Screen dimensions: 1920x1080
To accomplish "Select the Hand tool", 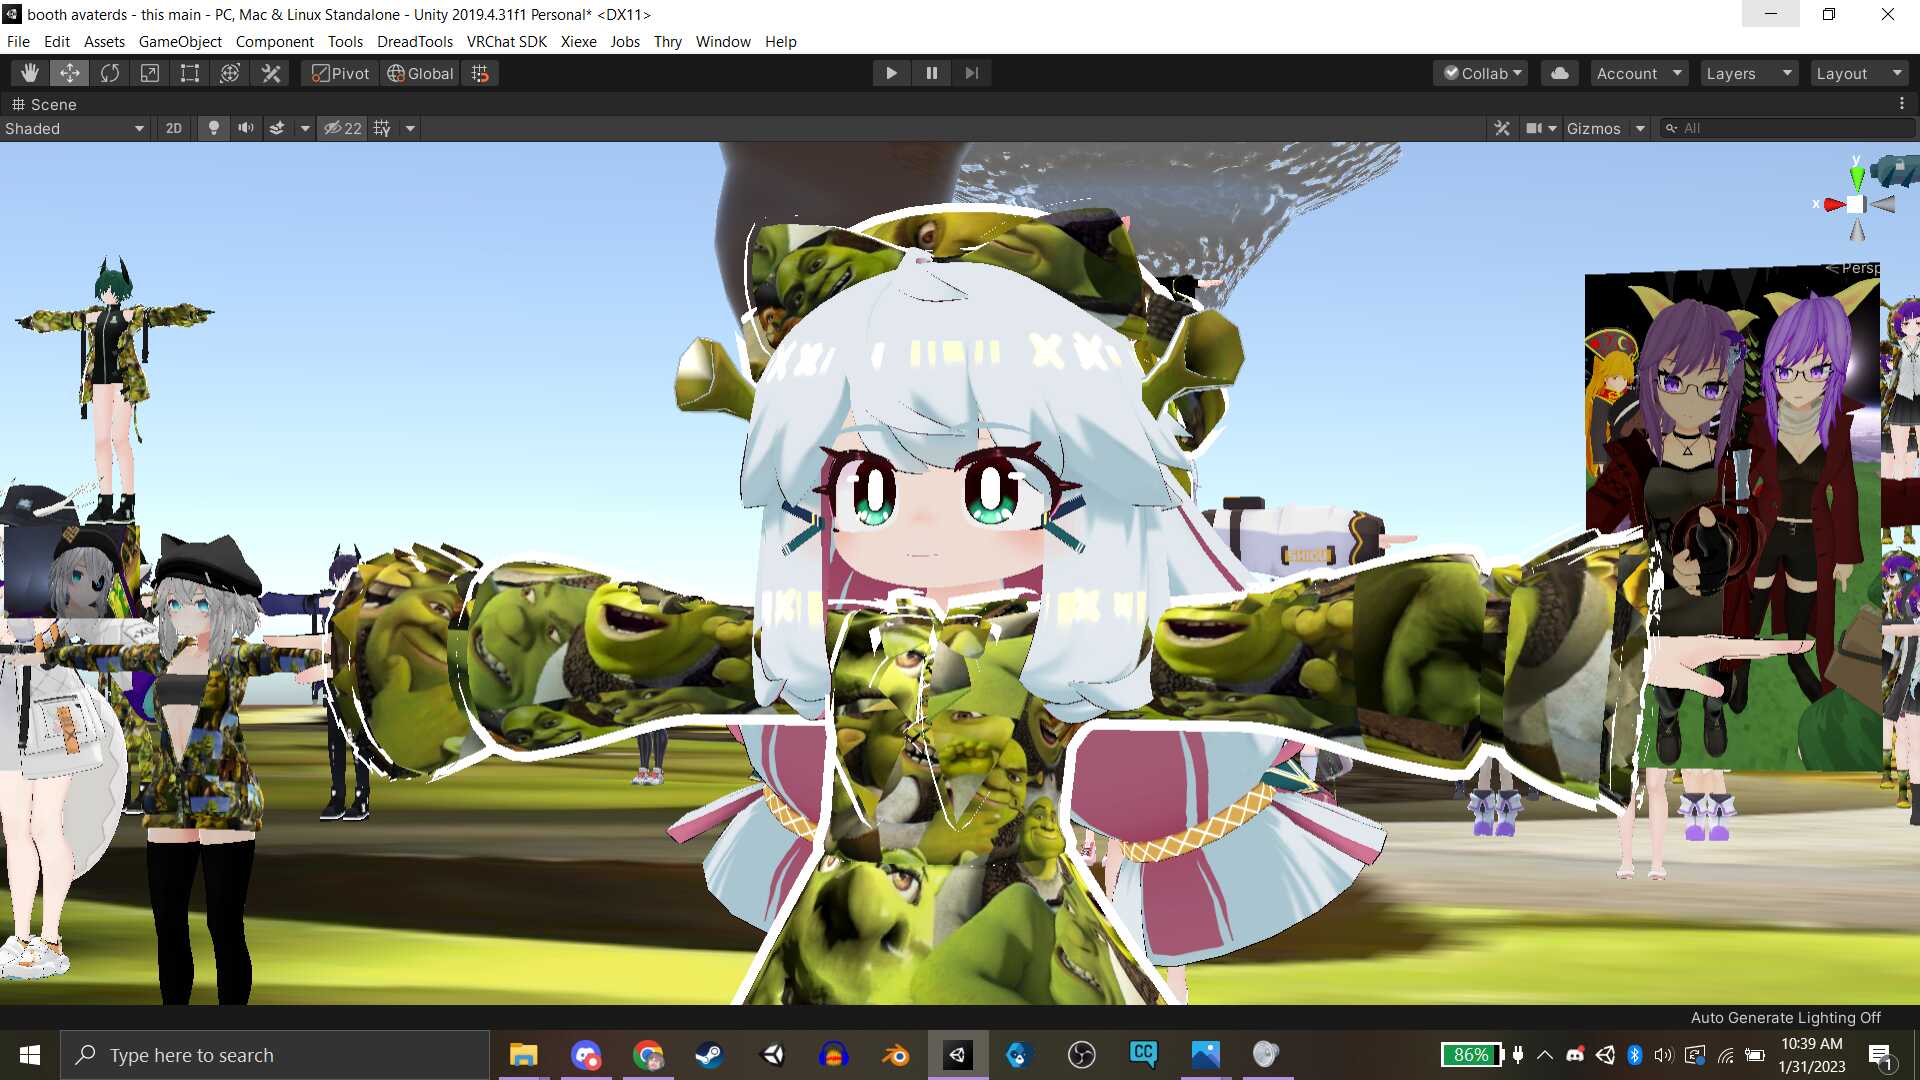I will tap(30, 73).
